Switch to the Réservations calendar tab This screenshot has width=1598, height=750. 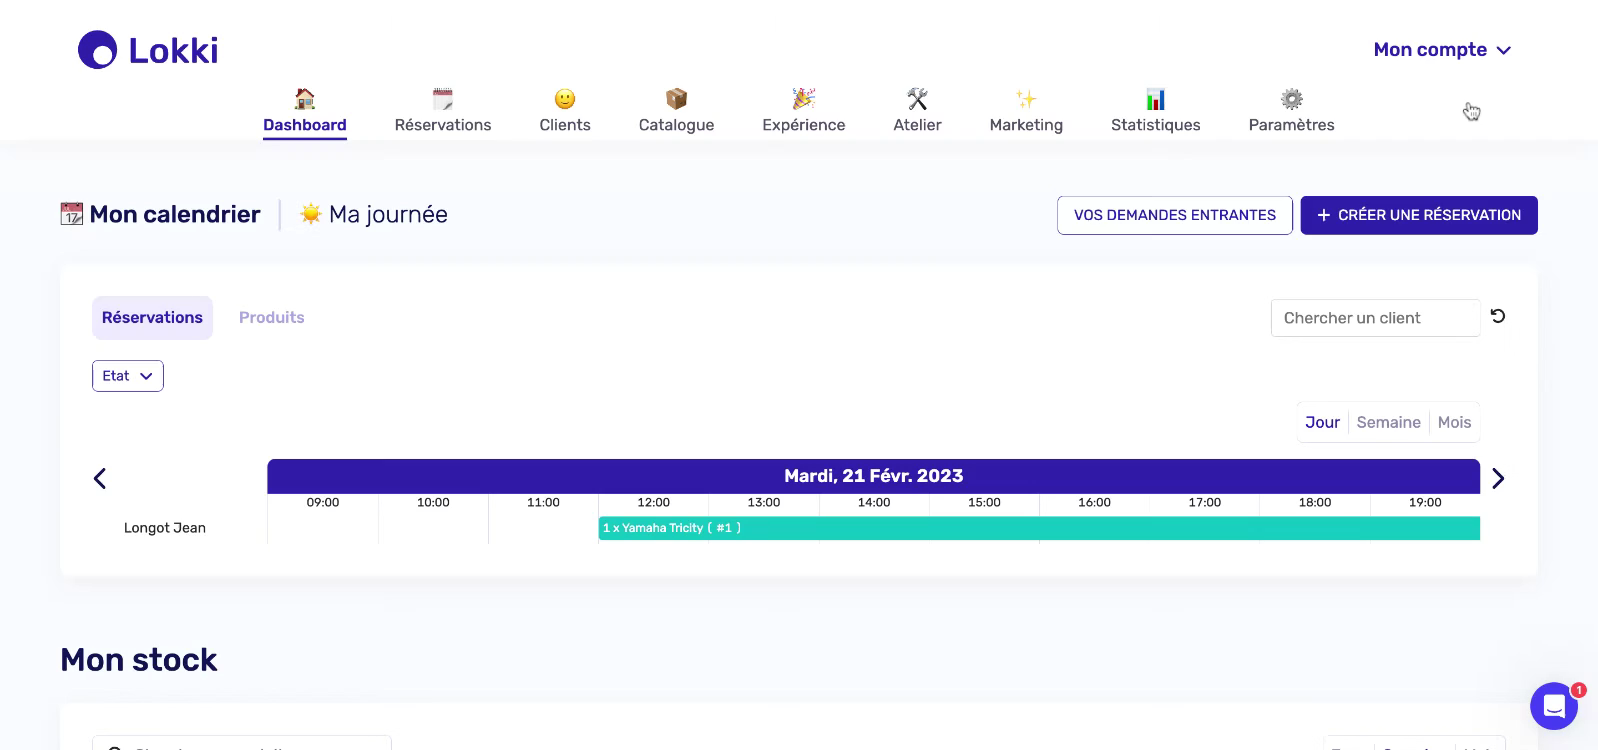[152, 318]
